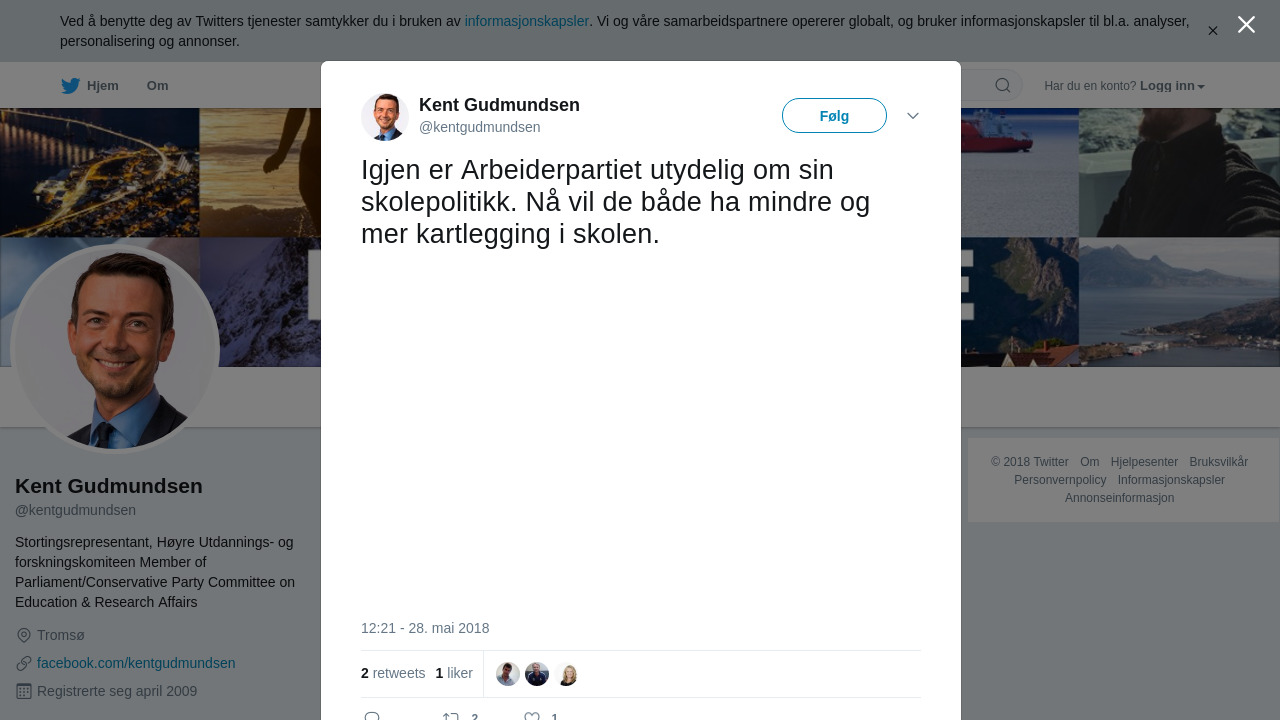1280x720 pixels.
Task: Open facebook.com/kentgudmundsen profile link
Action: coord(136,663)
